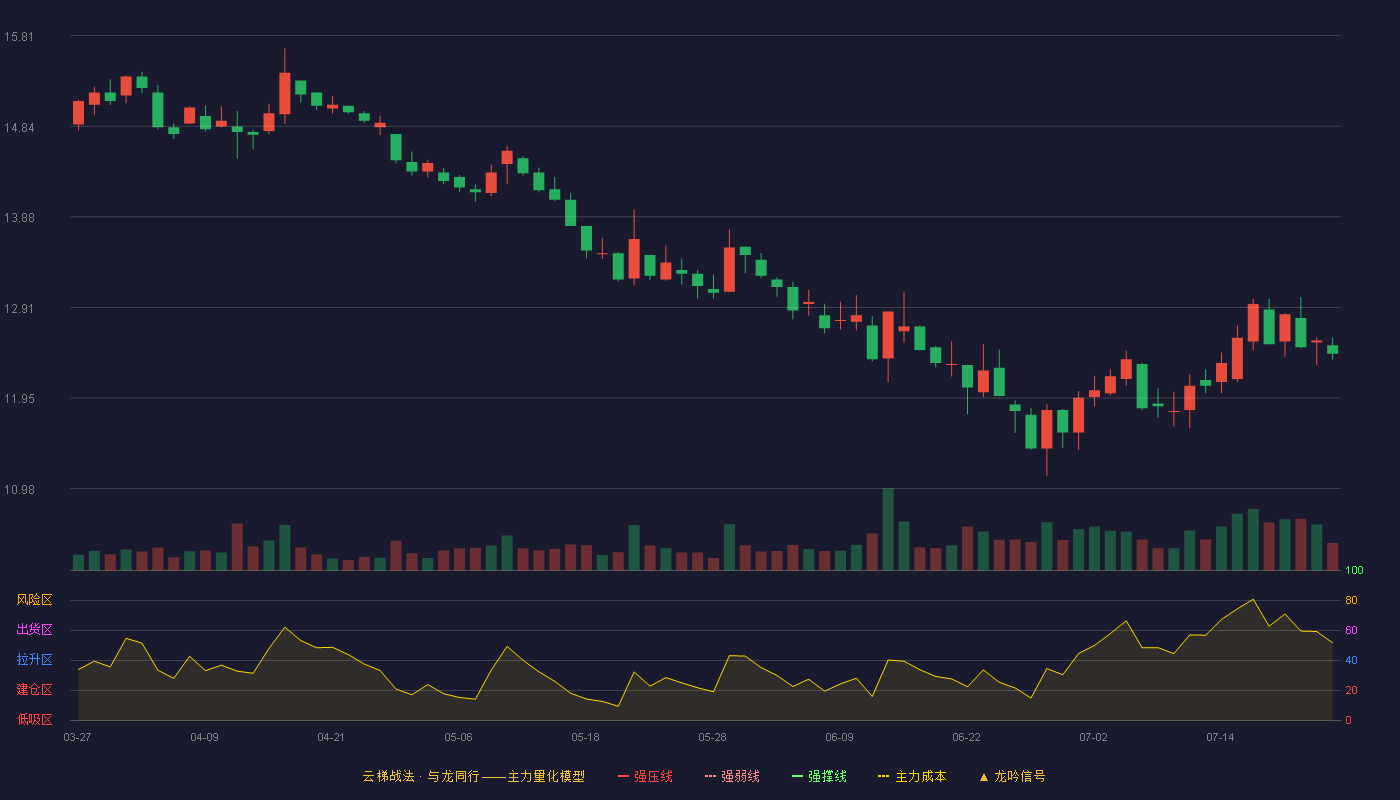Image resolution: width=1400 pixels, height=800 pixels.
Task: Click the 06-22 date label
Action: [x=966, y=737]
